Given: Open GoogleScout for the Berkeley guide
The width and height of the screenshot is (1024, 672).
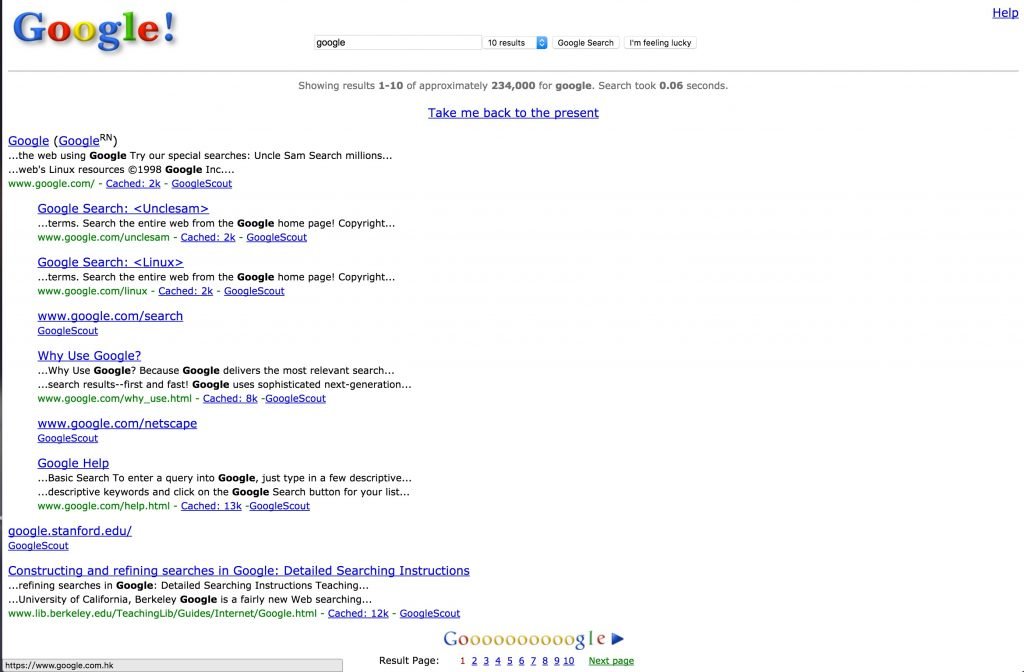Looking at the screenshot, I should pyautogui.click(x=430, y=613).
